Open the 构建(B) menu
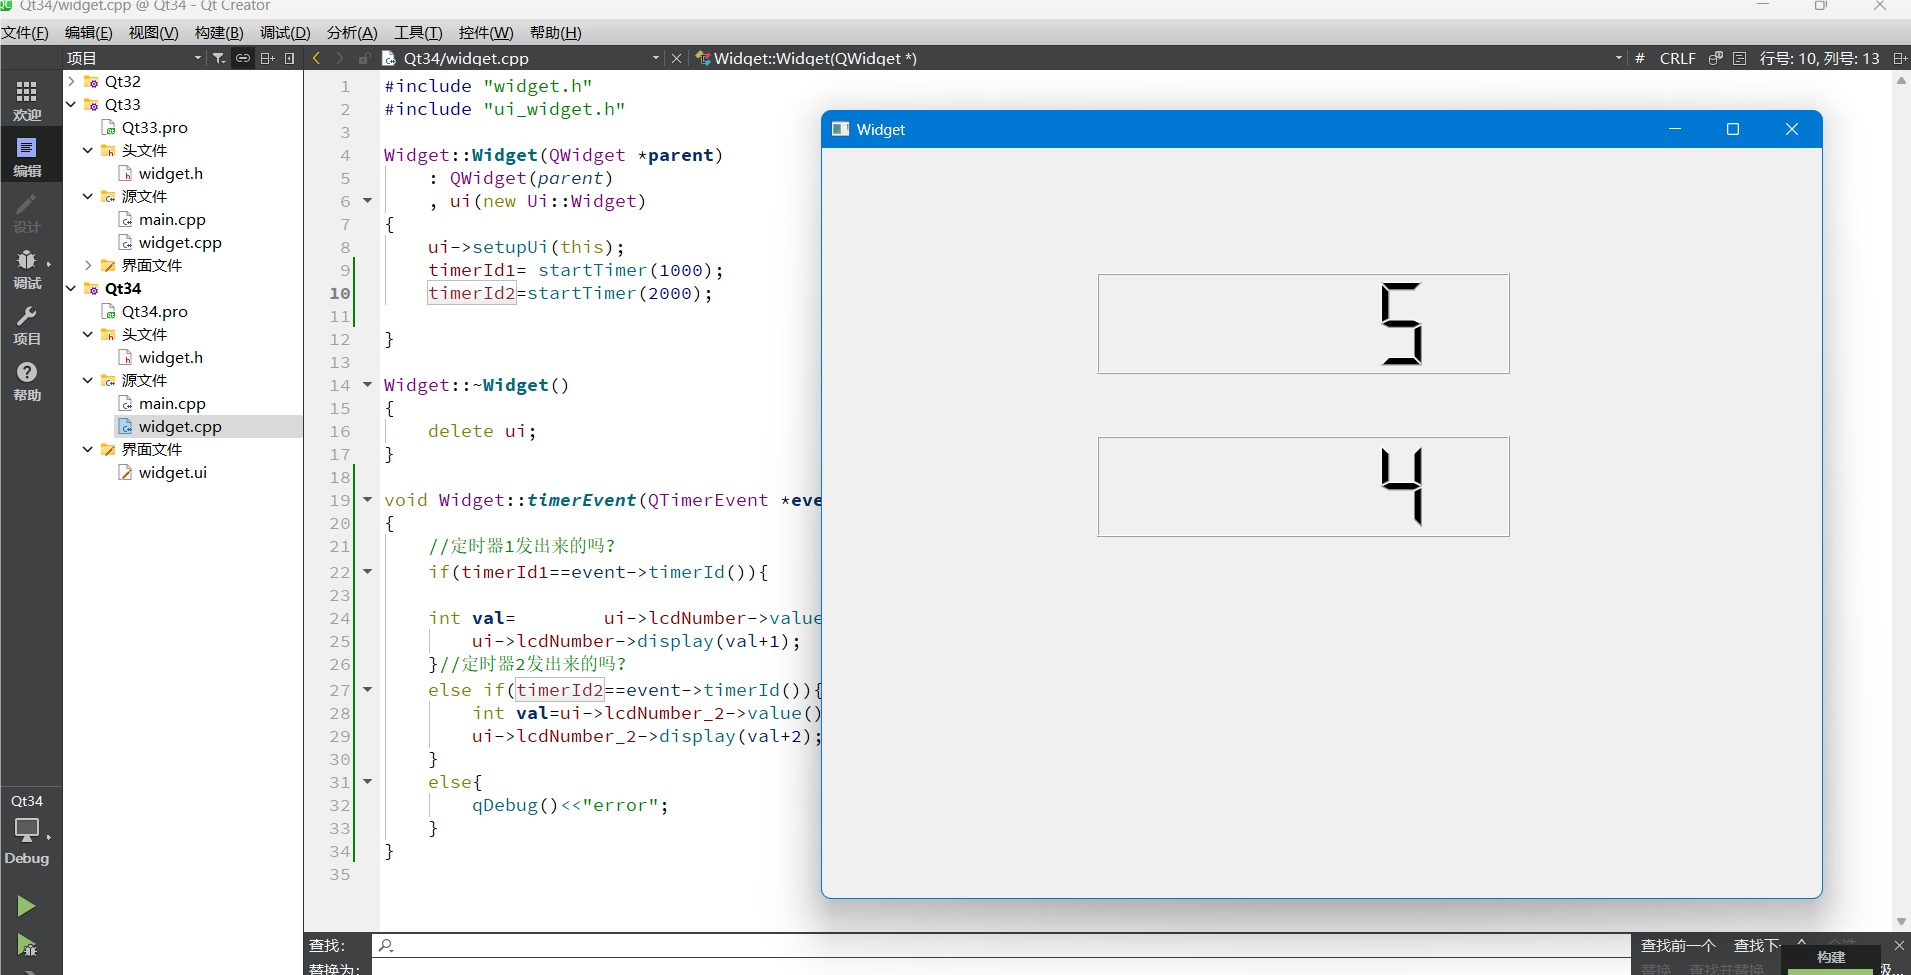Image resolution: width=1911 pixels, height=975 pixels. [x=219, y=32]
